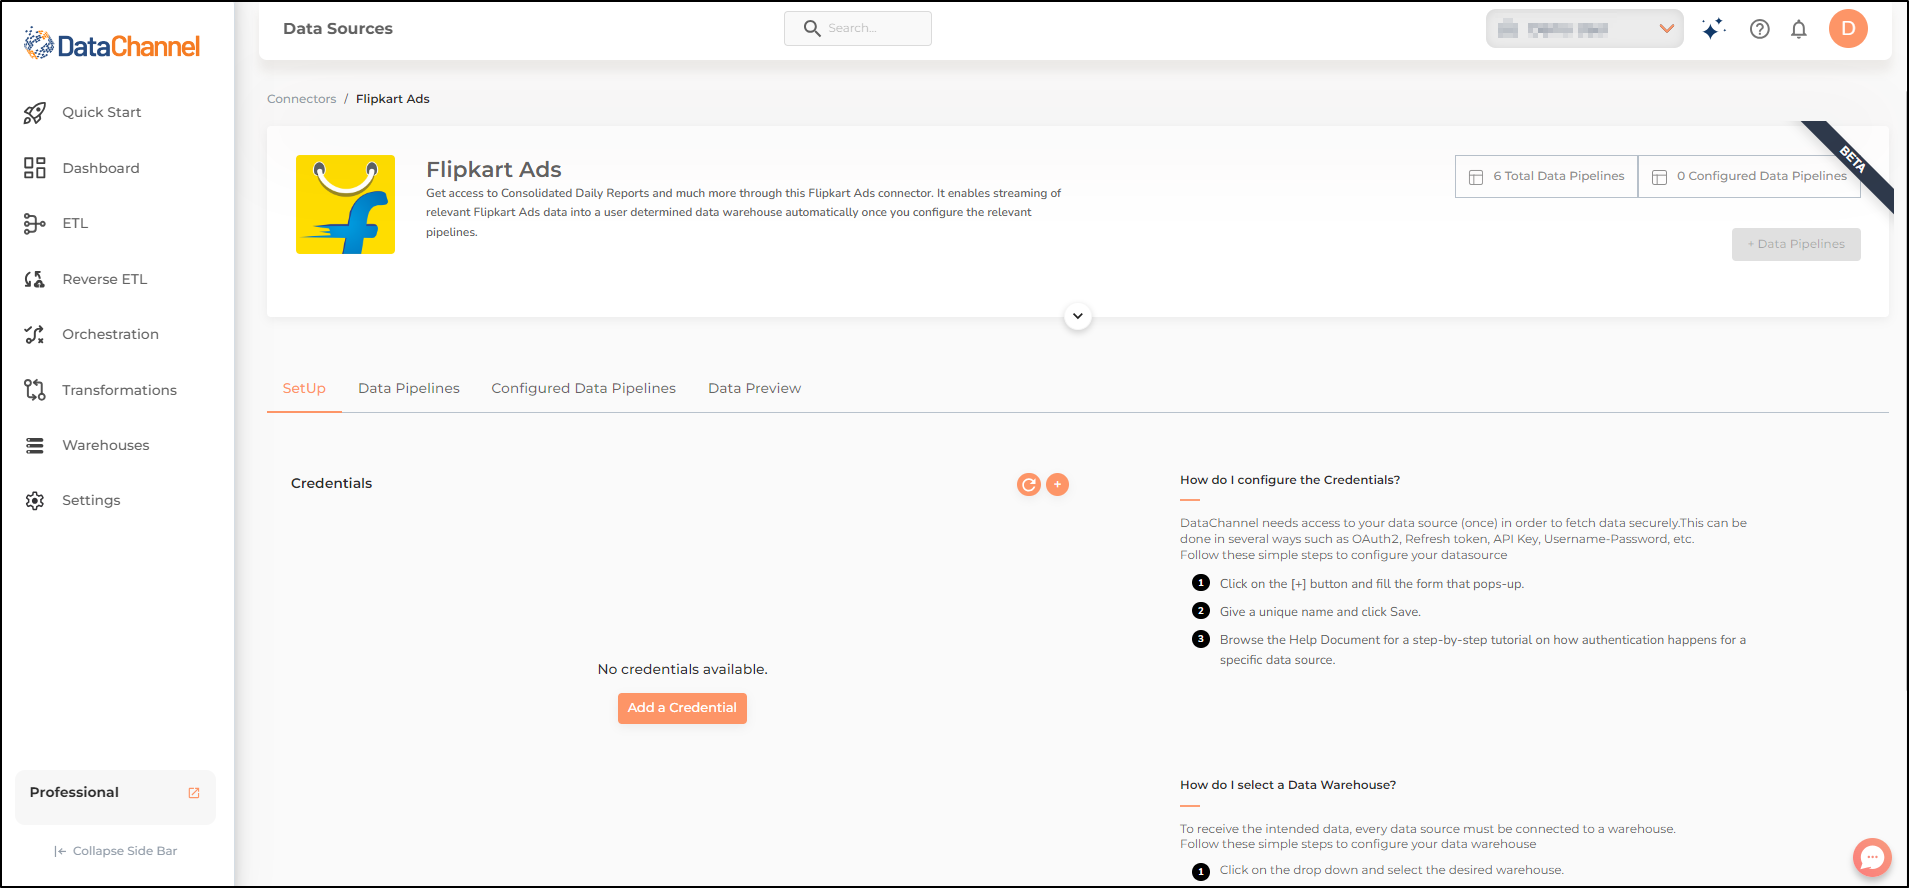Open the Professional plan external link icon
Screen dimensions: 1909x888
(194, 793)
